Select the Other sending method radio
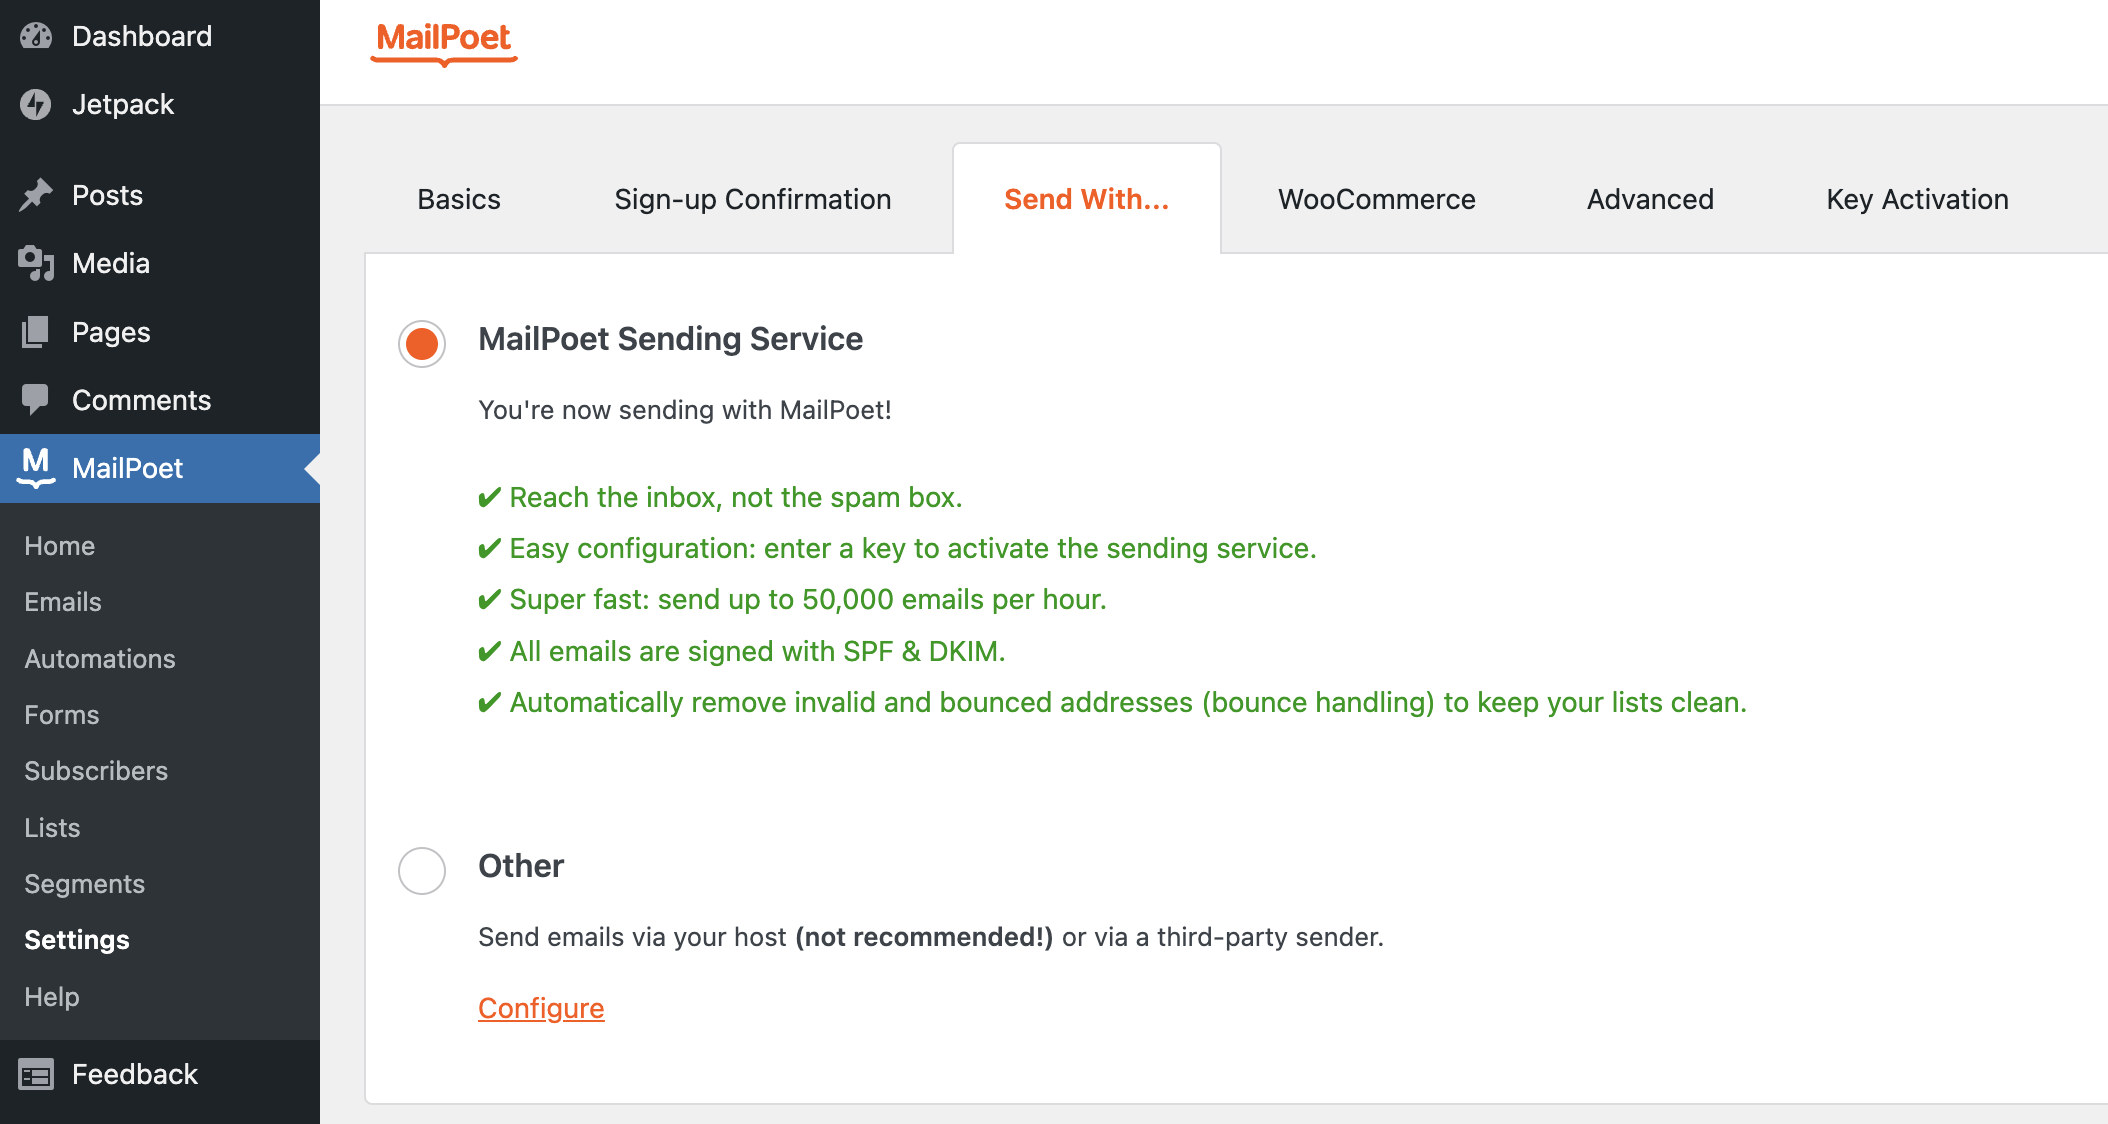This screenshot has width=2108, height=1124. click(422, 871)
